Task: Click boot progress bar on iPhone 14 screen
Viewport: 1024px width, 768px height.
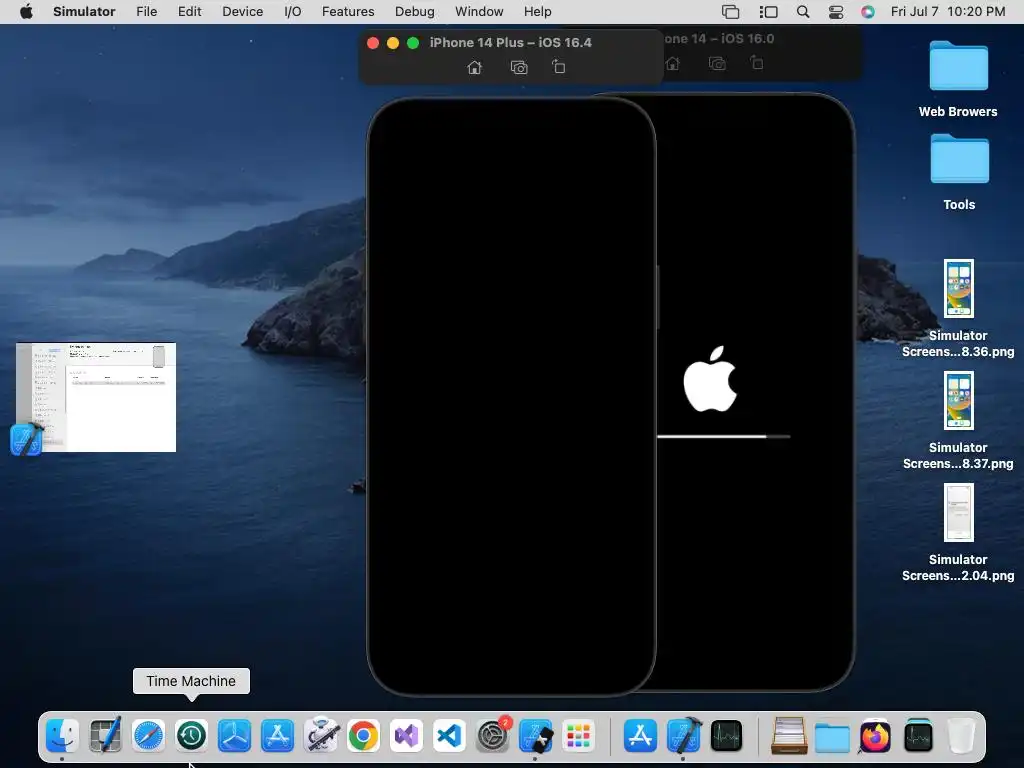Action: pos(723,436)
